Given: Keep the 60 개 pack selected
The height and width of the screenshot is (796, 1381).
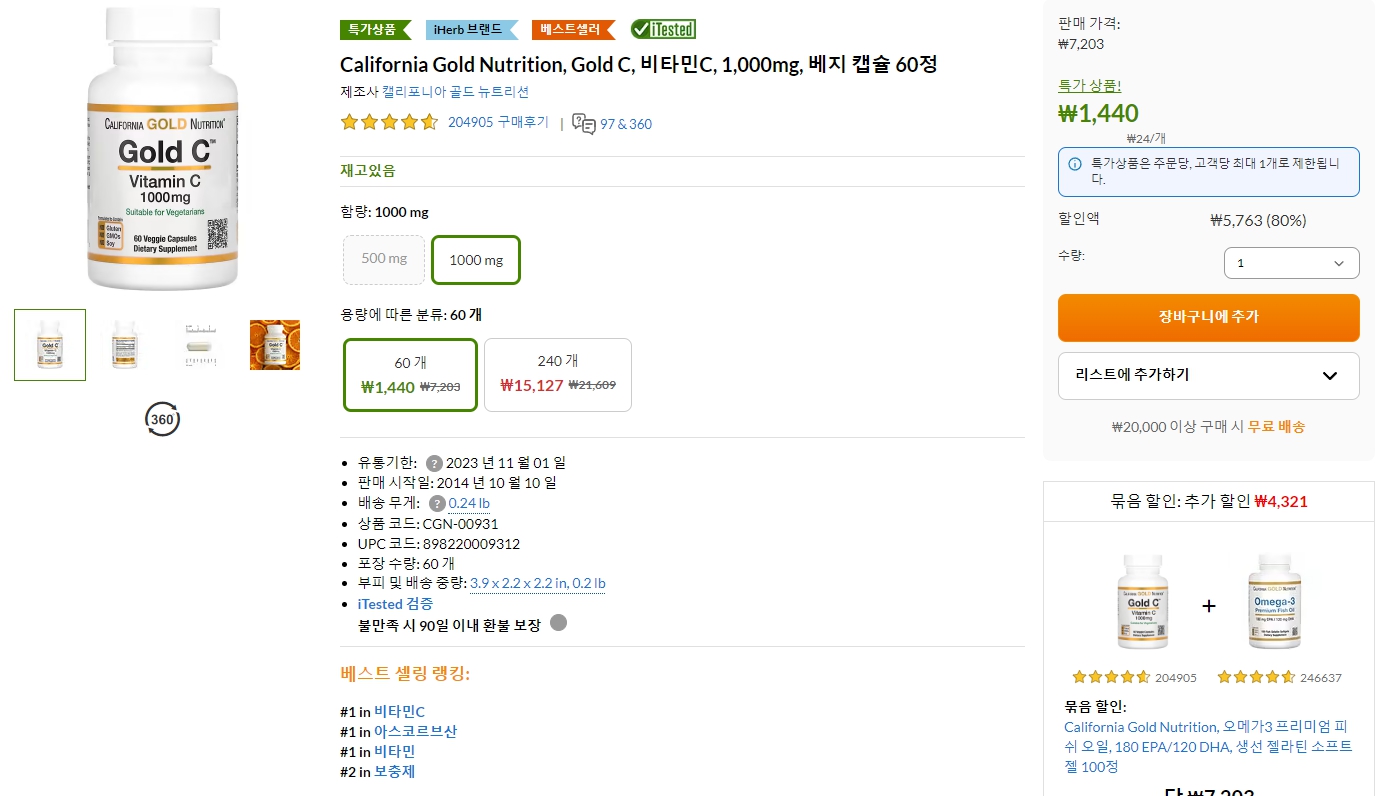Looking at the screenshot, I should click(x=410, y=374).
